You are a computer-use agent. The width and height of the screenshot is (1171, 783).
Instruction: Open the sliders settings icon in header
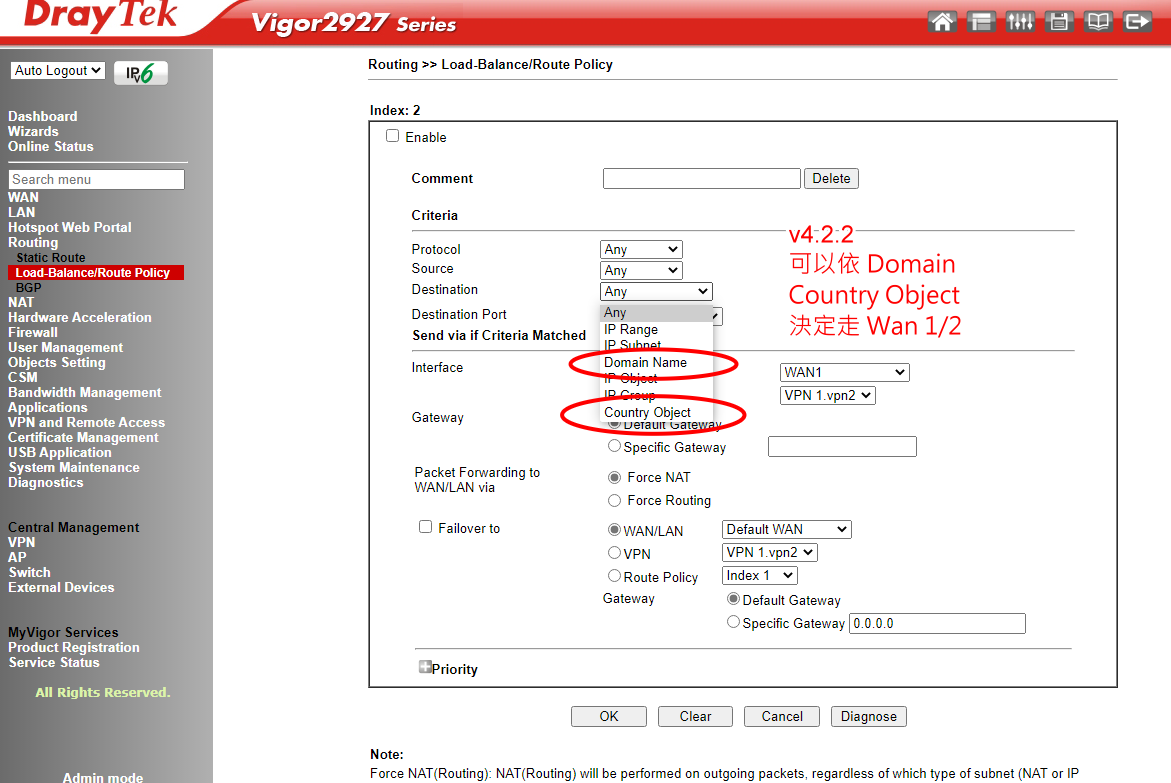point(1020,21)
